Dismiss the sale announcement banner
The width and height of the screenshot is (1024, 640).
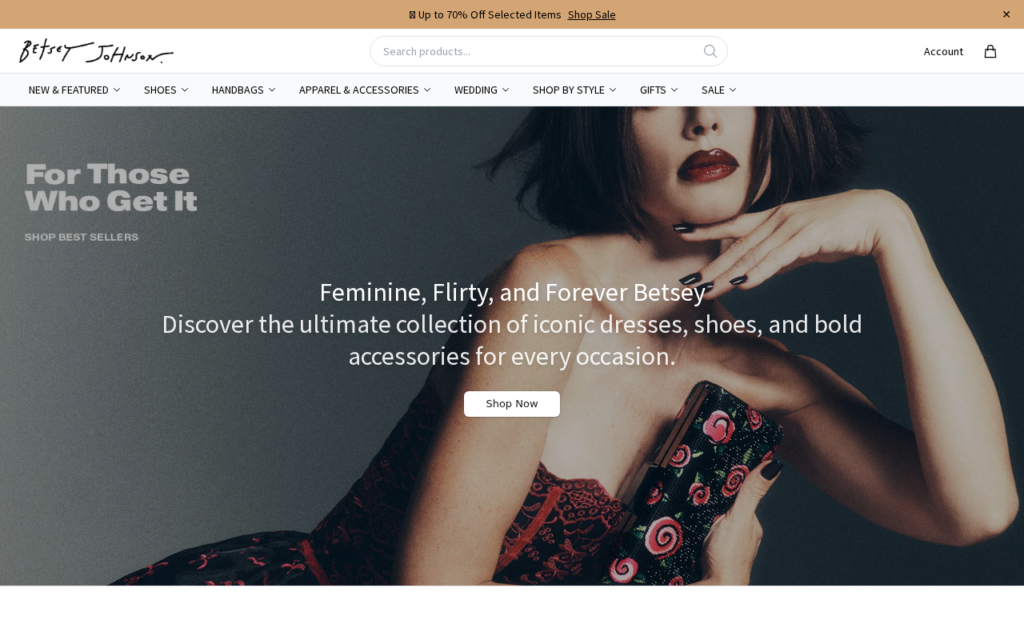tap(1006, 14)
